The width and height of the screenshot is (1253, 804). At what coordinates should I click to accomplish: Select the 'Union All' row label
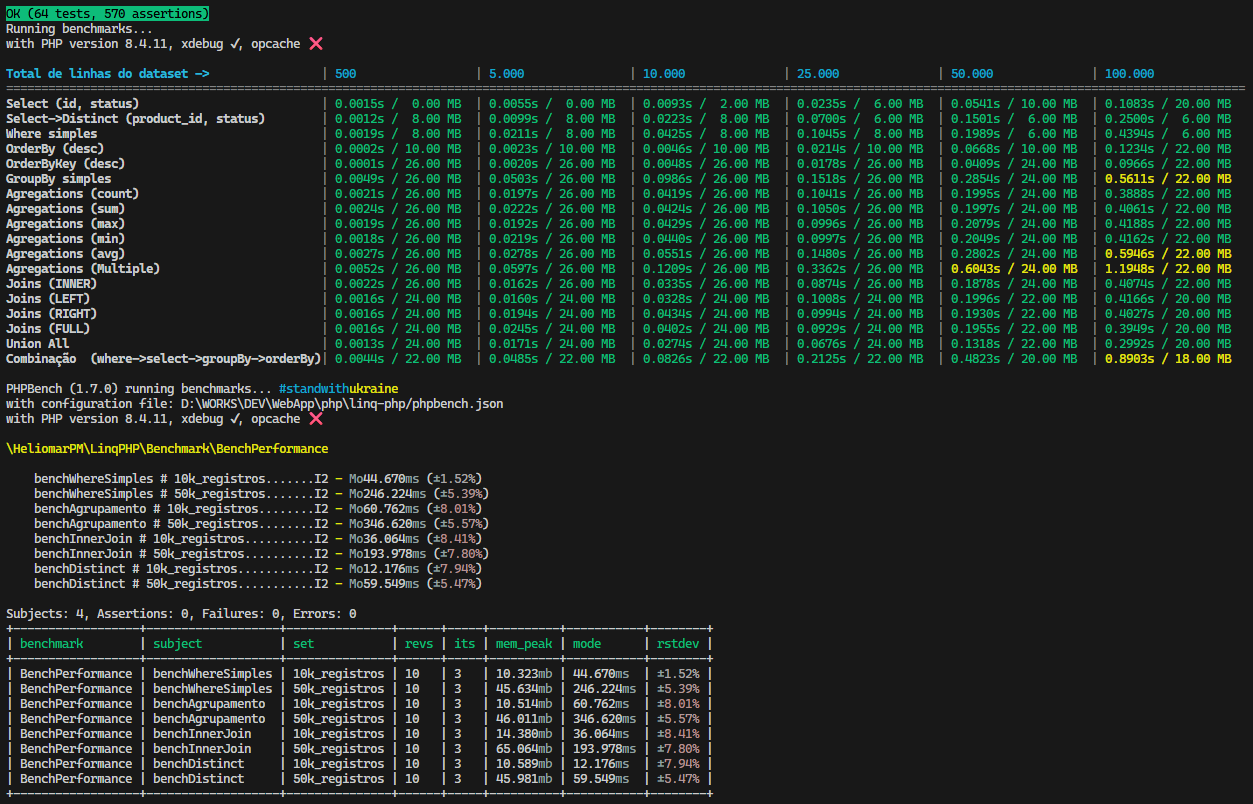click(x=38, y=344)
